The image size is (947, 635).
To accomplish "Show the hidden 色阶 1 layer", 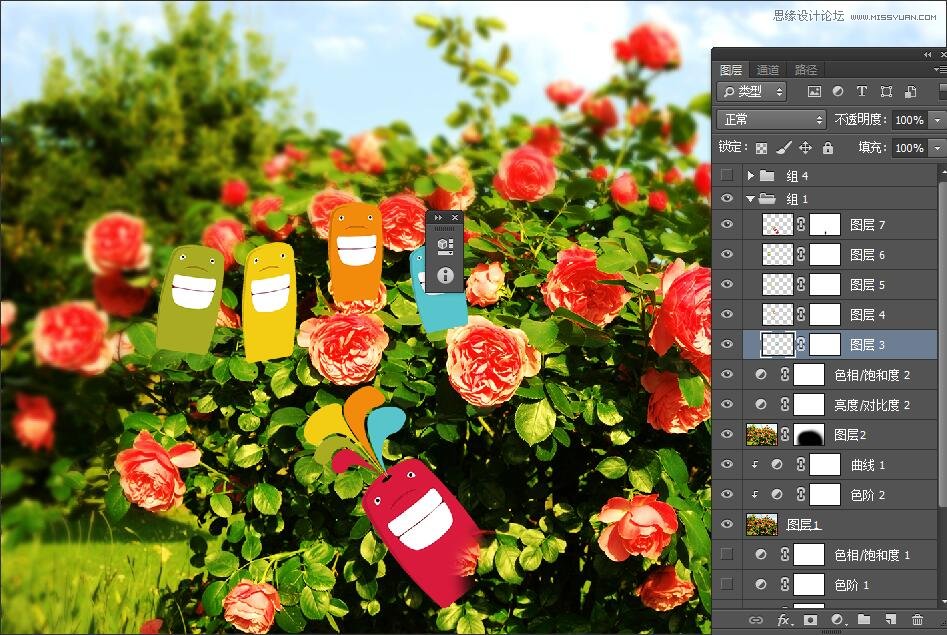I will coord(727,584).
